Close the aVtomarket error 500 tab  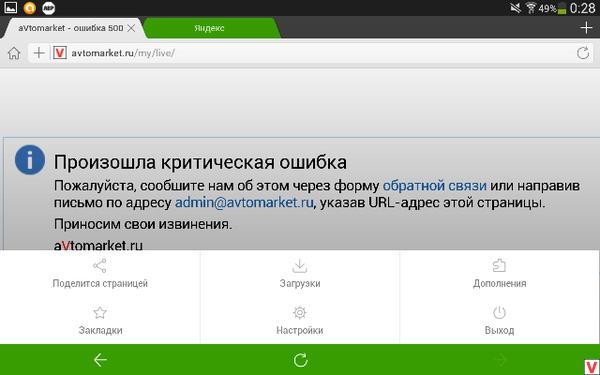point(131,28)
